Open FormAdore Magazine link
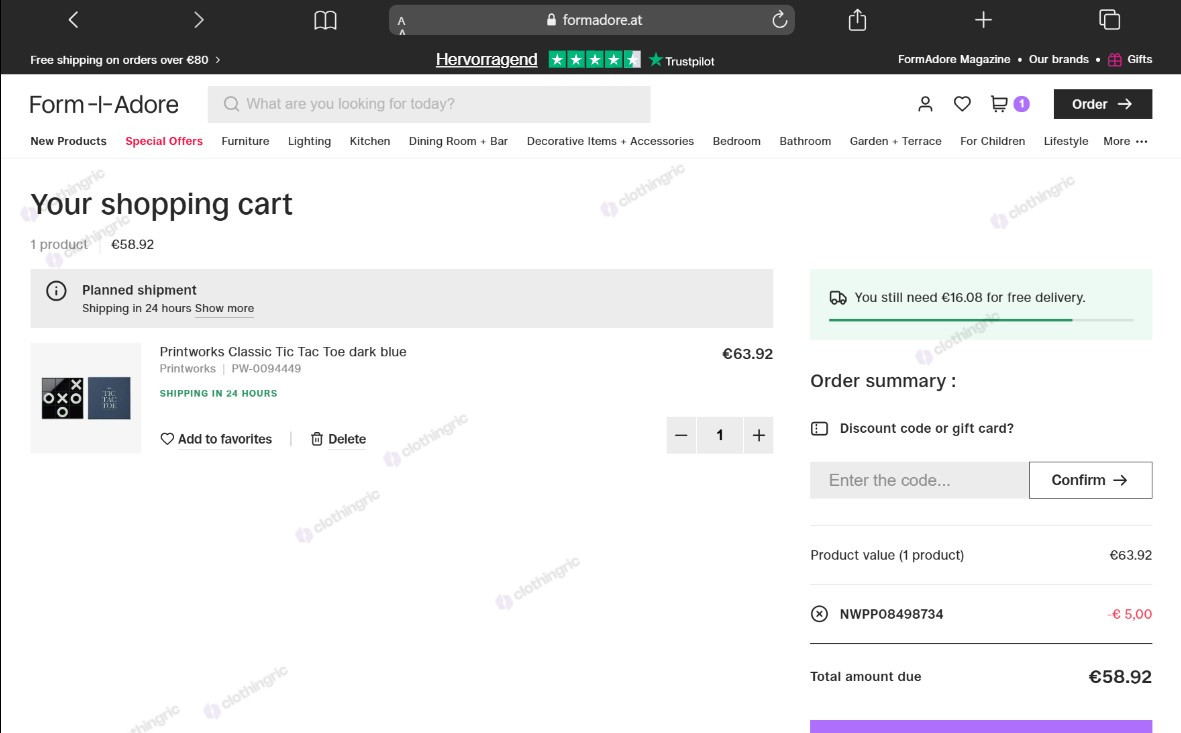Screen dimensions: 1181x733 (954, 60)
